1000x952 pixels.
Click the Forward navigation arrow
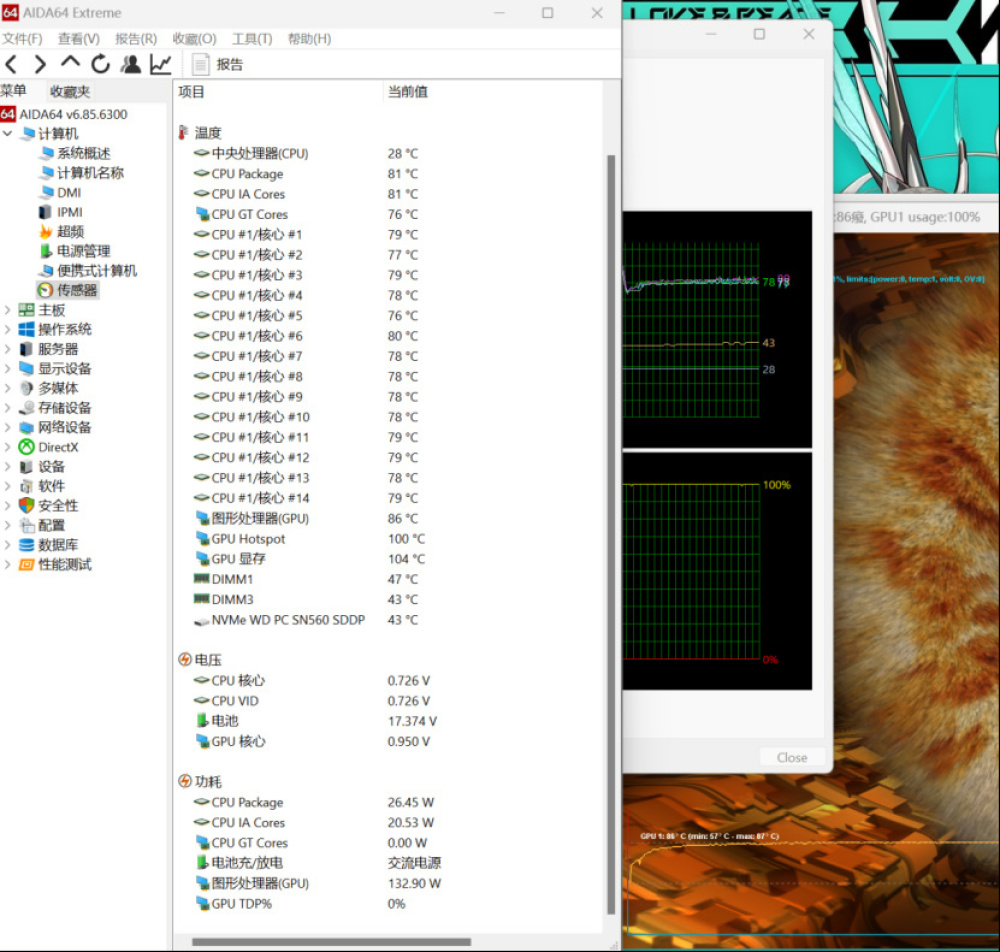(40, 65)
